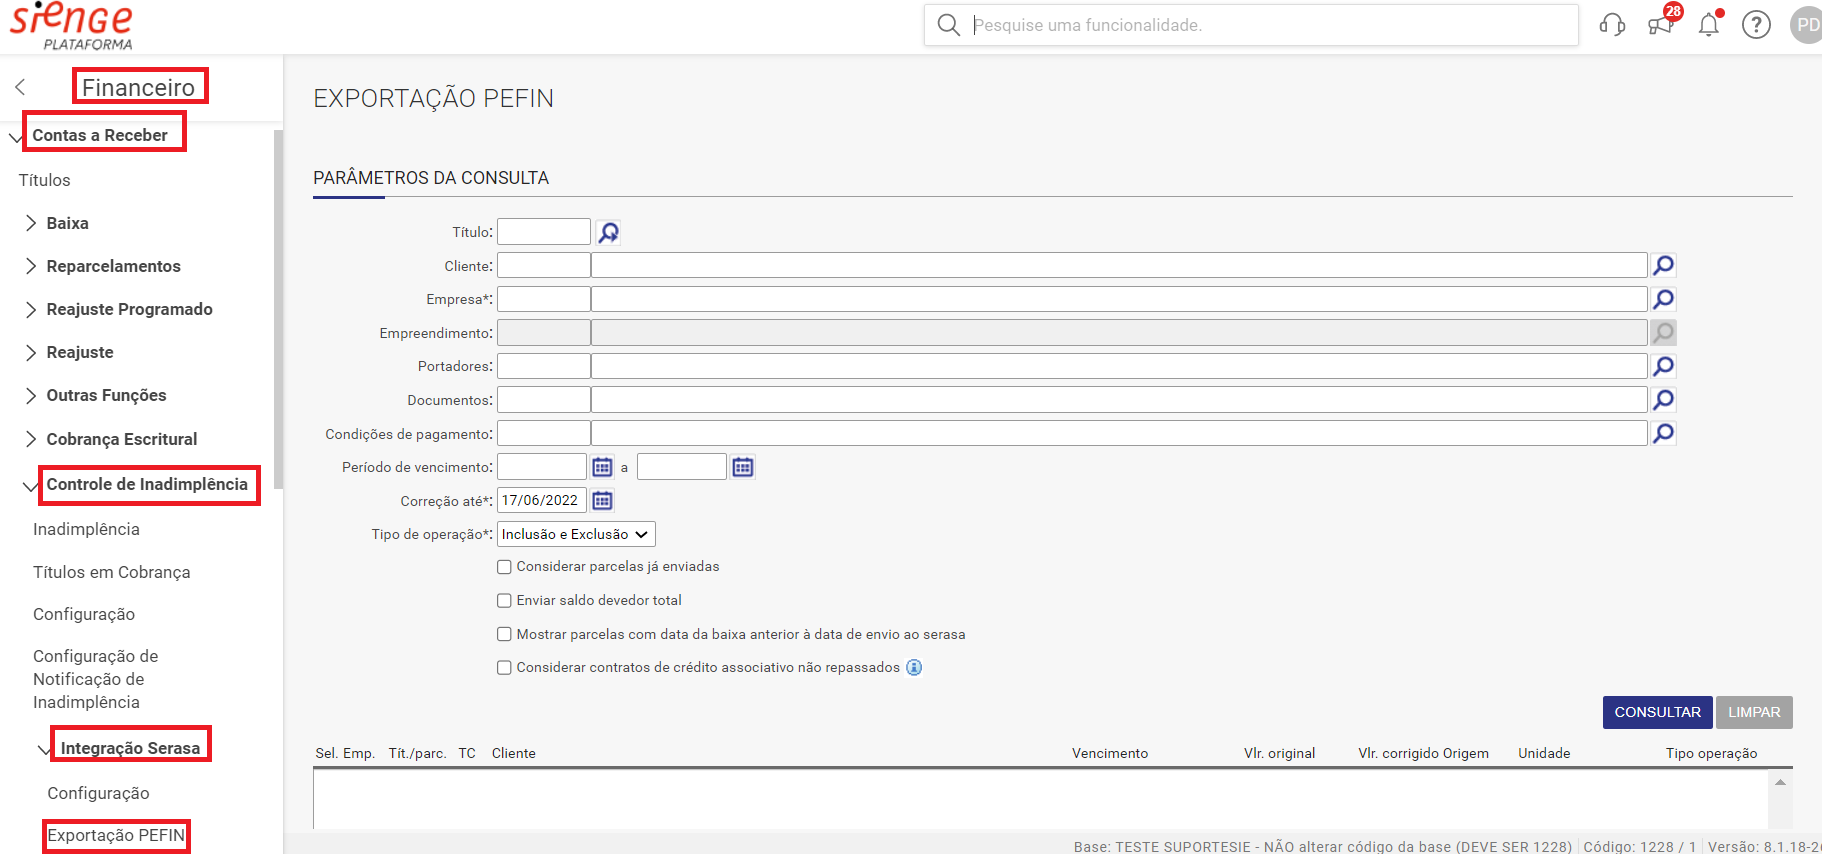The image size is (1843, 854).
Task: Click the Condições de pagamento search magnifier
Action: [1663, 433]
